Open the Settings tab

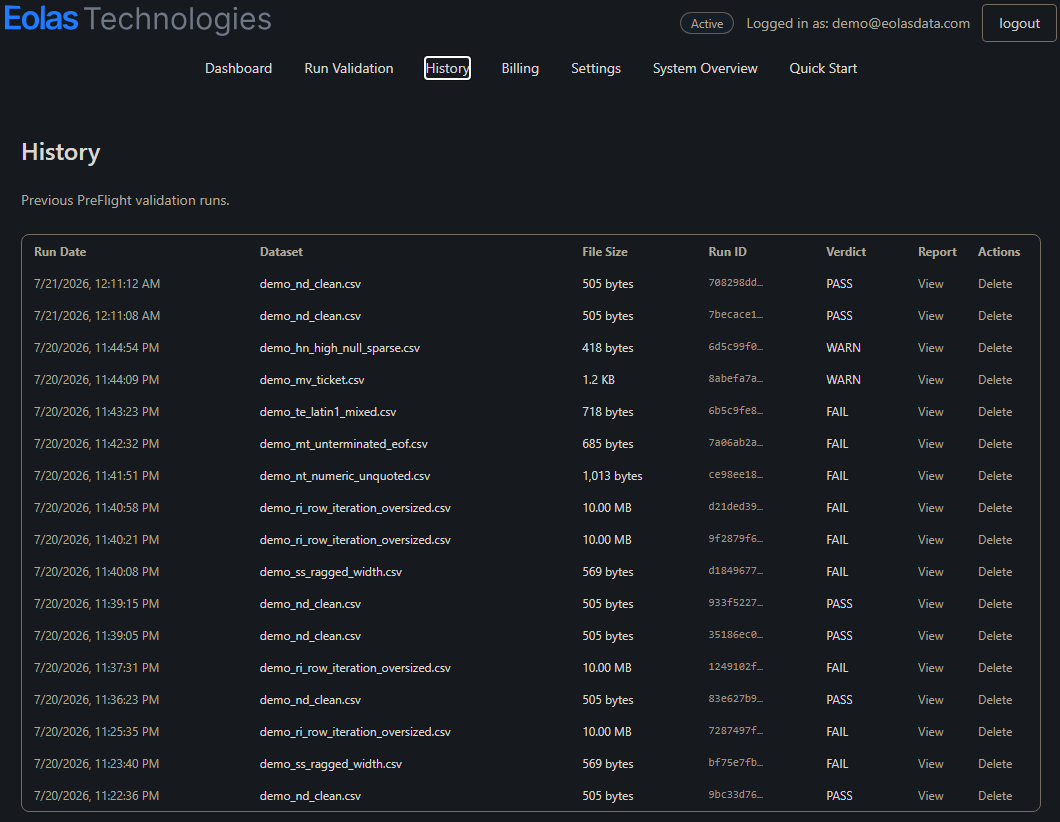pos(596,68)
